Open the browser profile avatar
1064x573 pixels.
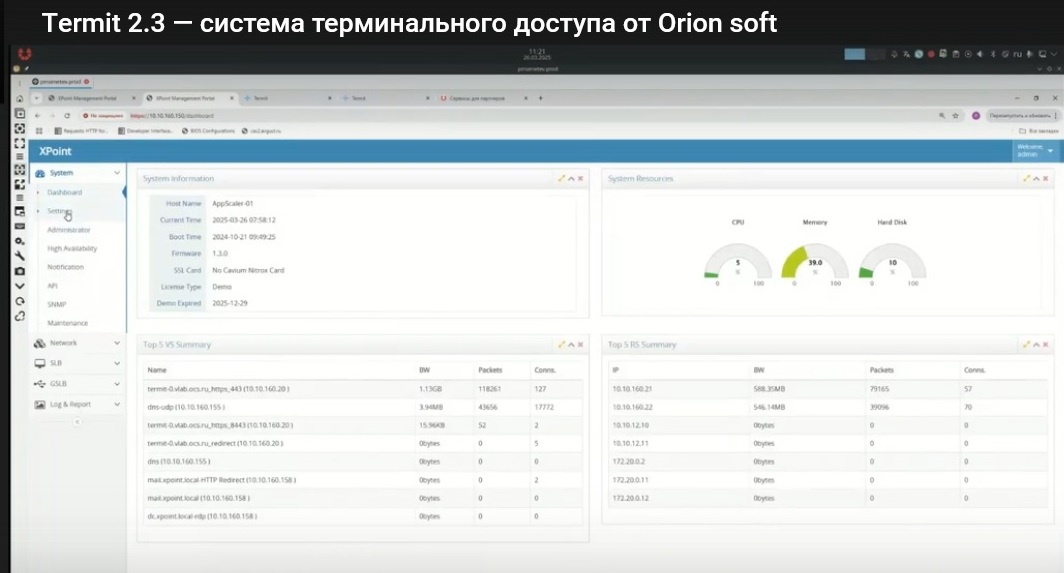(976, 116)
